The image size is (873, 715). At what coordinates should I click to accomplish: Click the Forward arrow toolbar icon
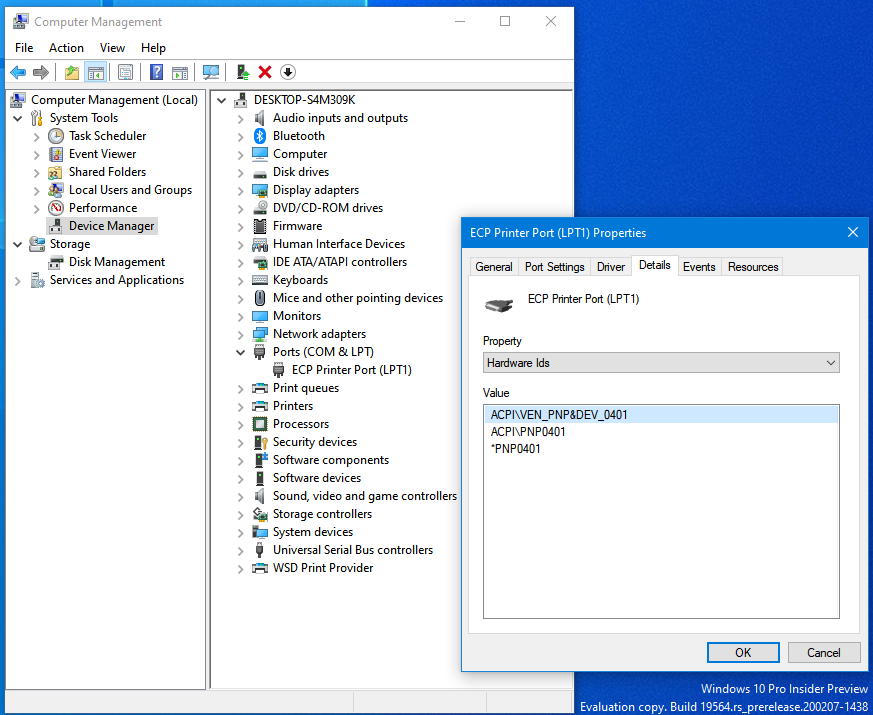[41, 72]
